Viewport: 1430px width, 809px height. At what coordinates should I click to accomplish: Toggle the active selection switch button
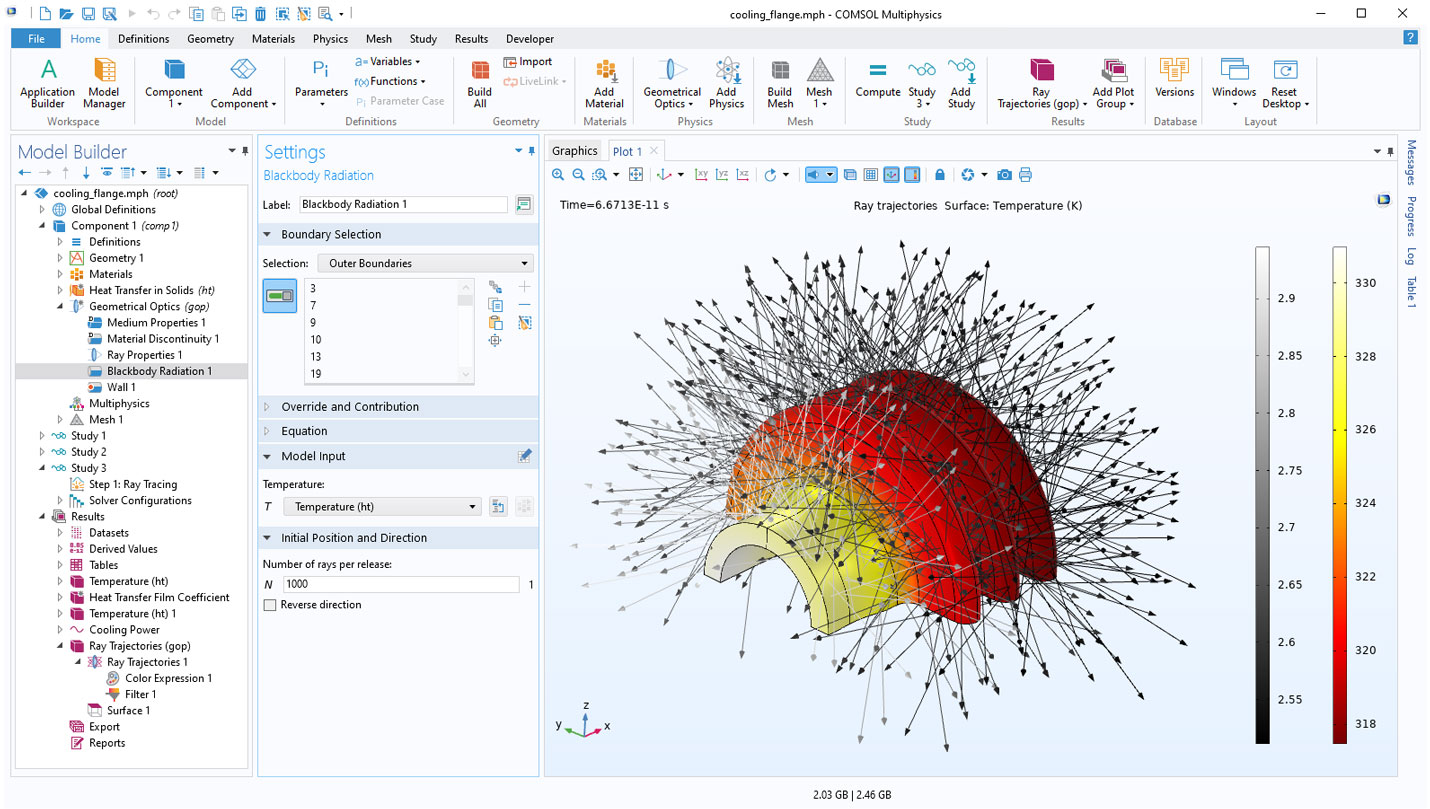pyautogui.click(x=280, y=296)
